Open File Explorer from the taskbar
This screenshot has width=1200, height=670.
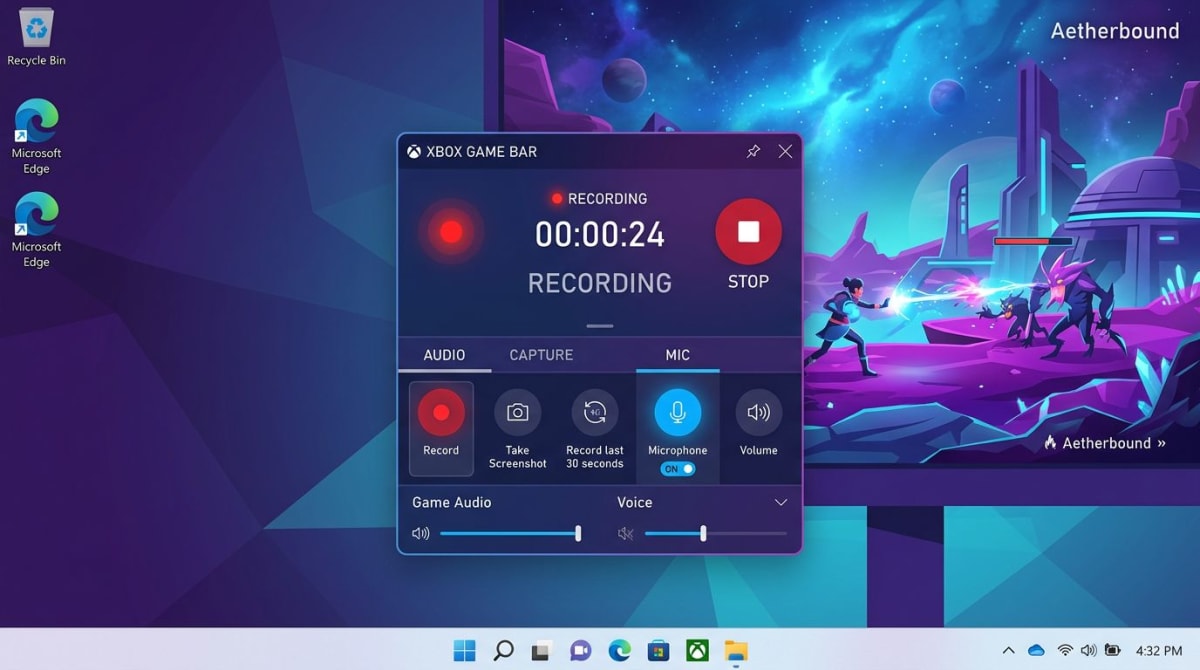point(736,651)
